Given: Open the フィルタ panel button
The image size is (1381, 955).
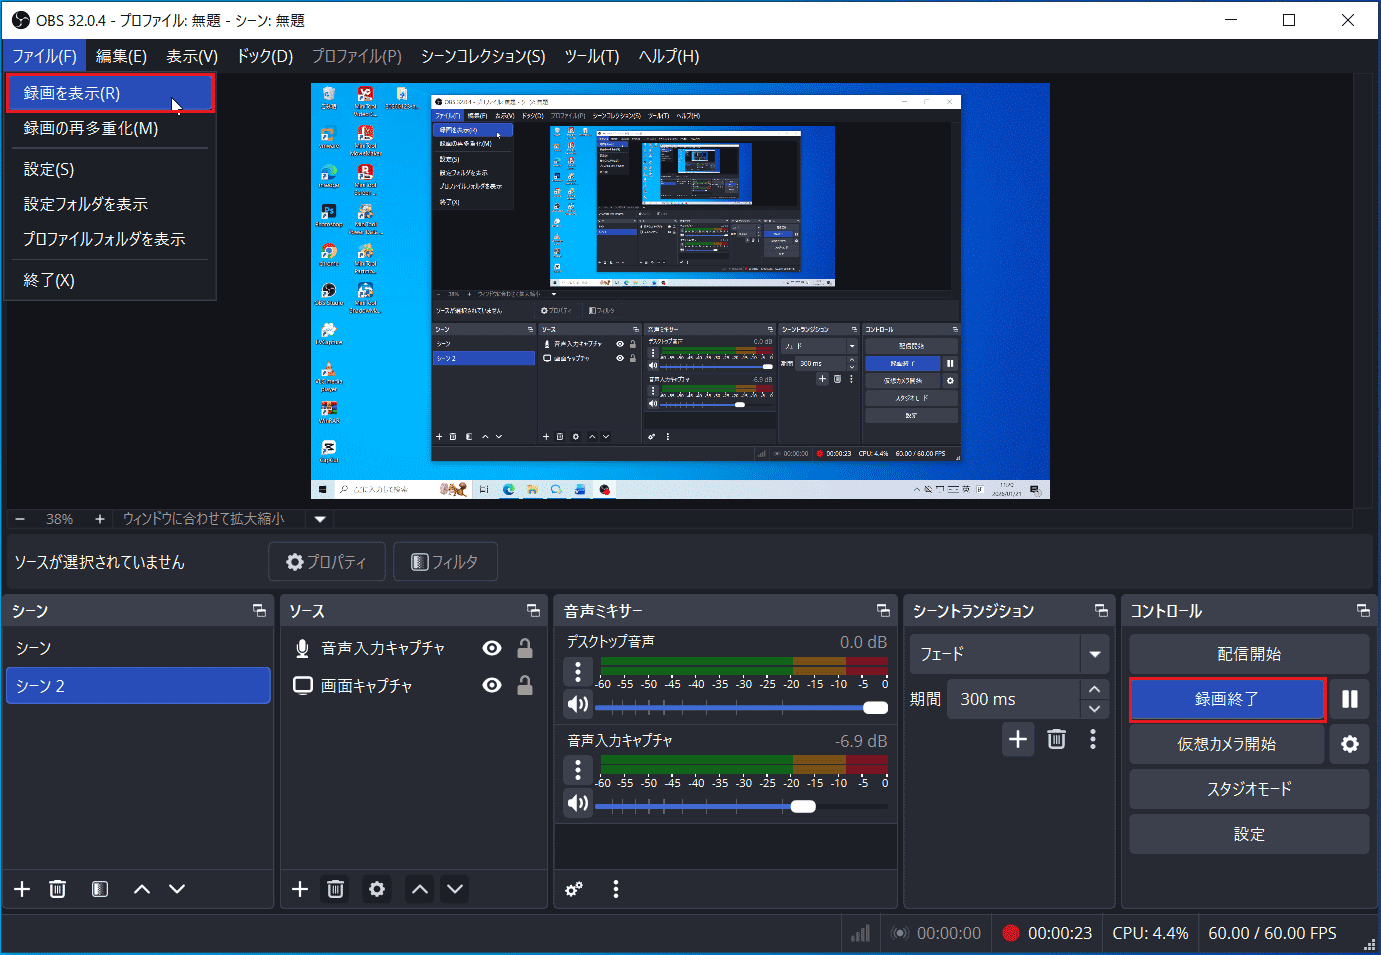Looking at the screenshot, I should (445, 561).
